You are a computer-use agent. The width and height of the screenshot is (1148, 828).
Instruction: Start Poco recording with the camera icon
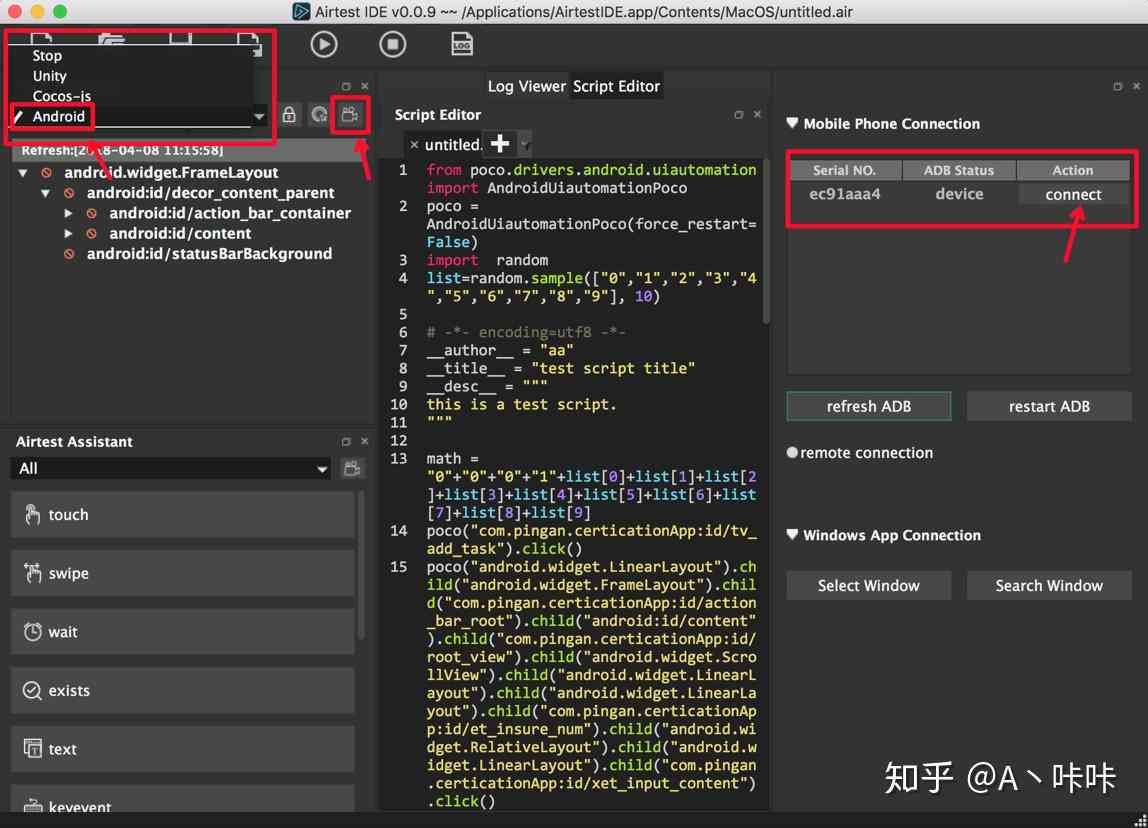pyautogui.click(x=350, y=115)
